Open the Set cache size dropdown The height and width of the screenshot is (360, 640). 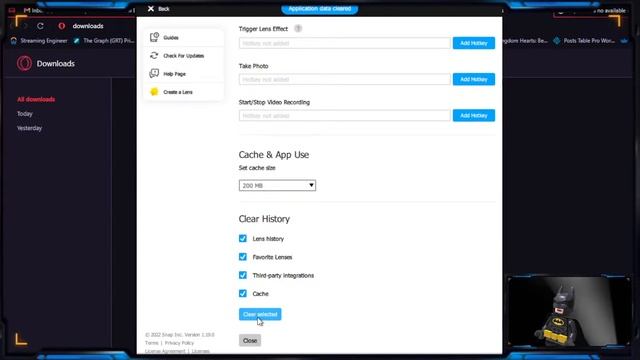point(277,185)
